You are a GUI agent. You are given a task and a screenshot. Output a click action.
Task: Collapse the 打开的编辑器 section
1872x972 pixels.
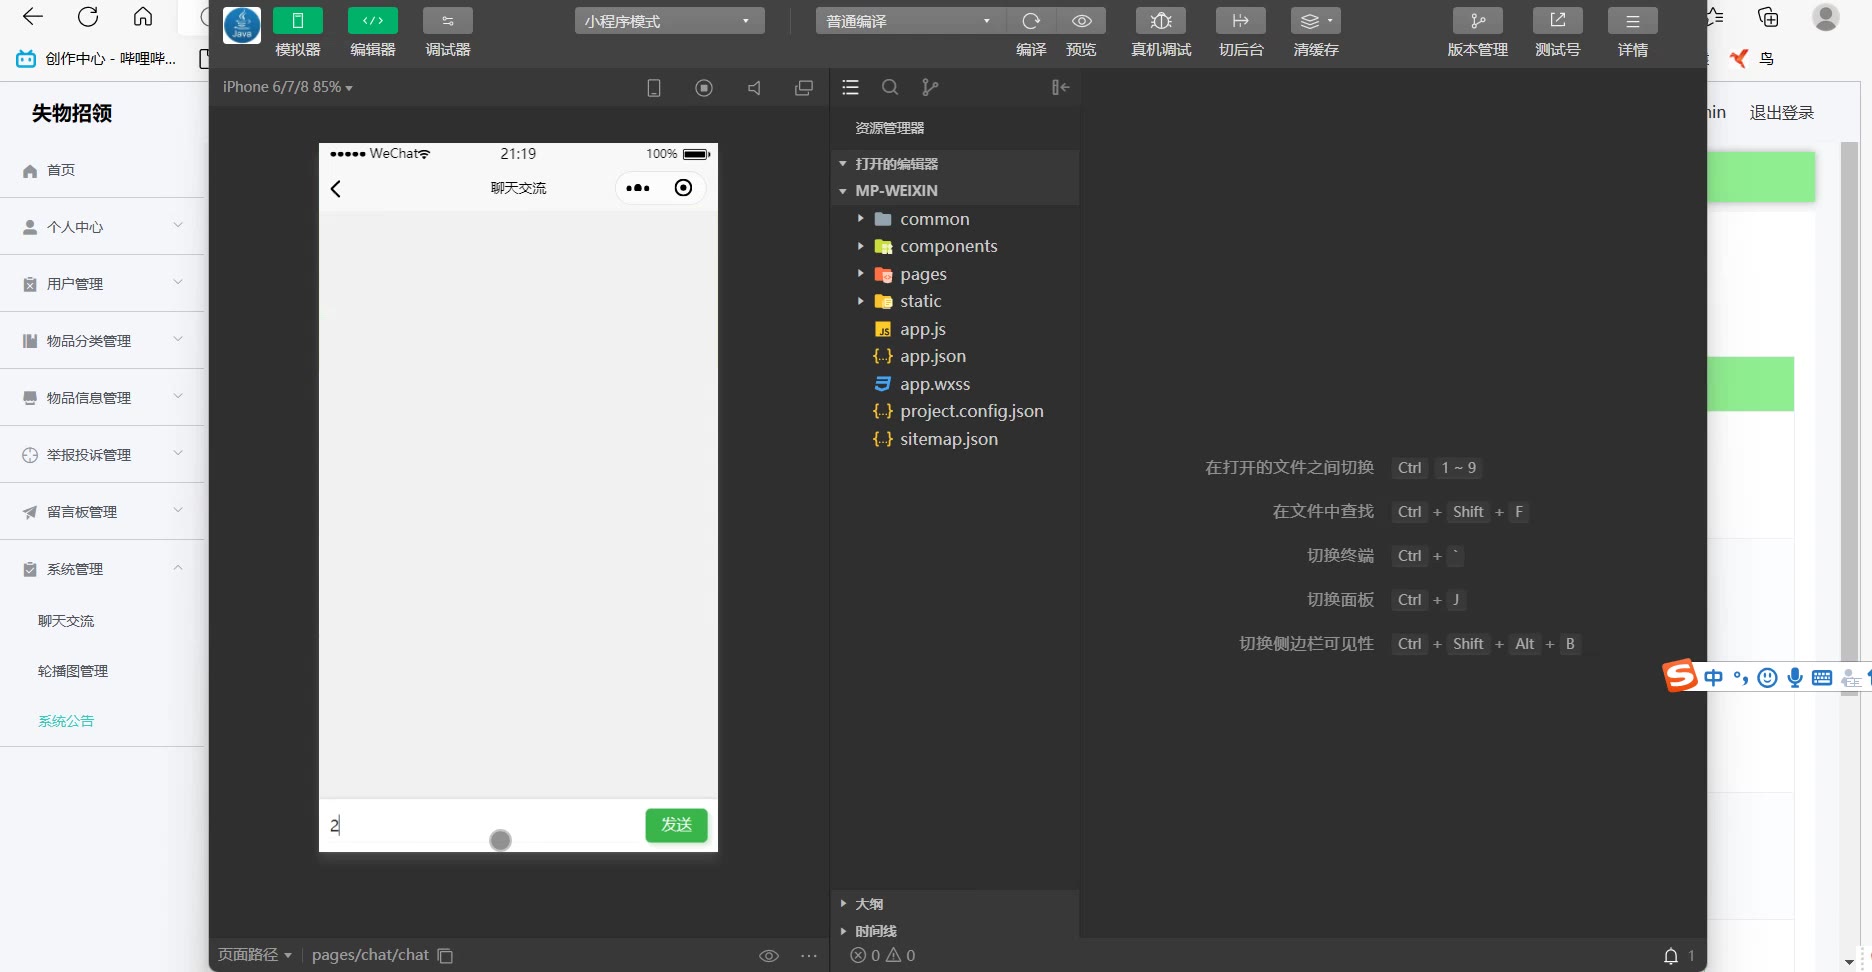(x=955, y=164)
